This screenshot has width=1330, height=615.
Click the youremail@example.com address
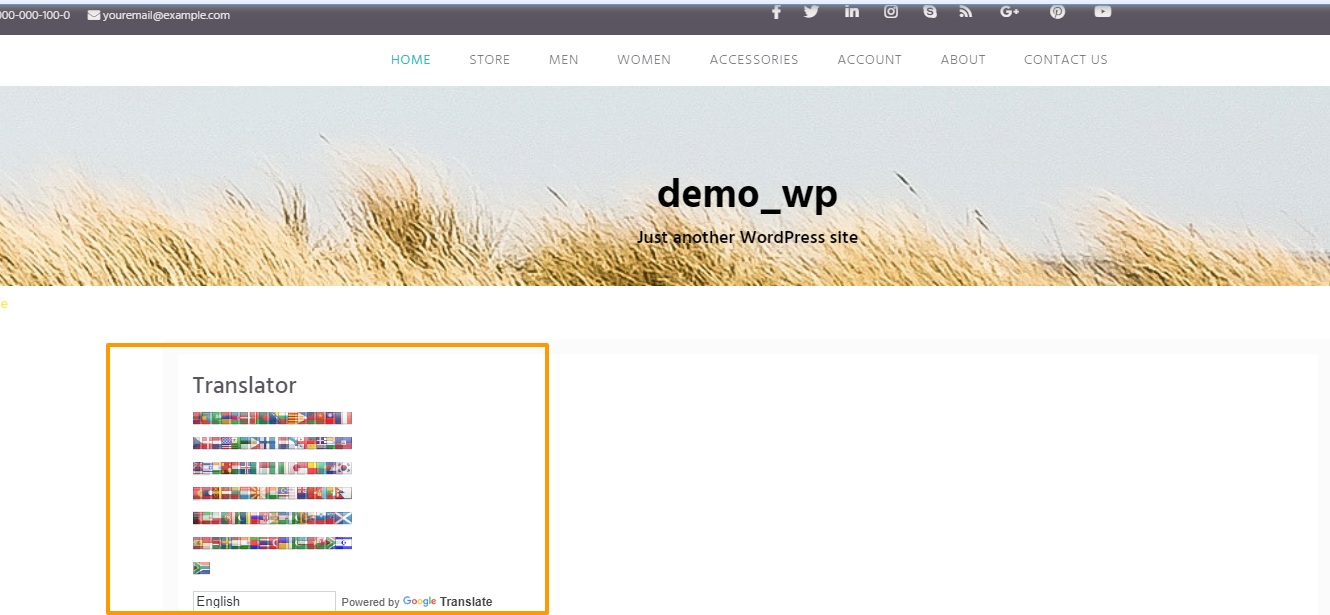click(167, 15)
